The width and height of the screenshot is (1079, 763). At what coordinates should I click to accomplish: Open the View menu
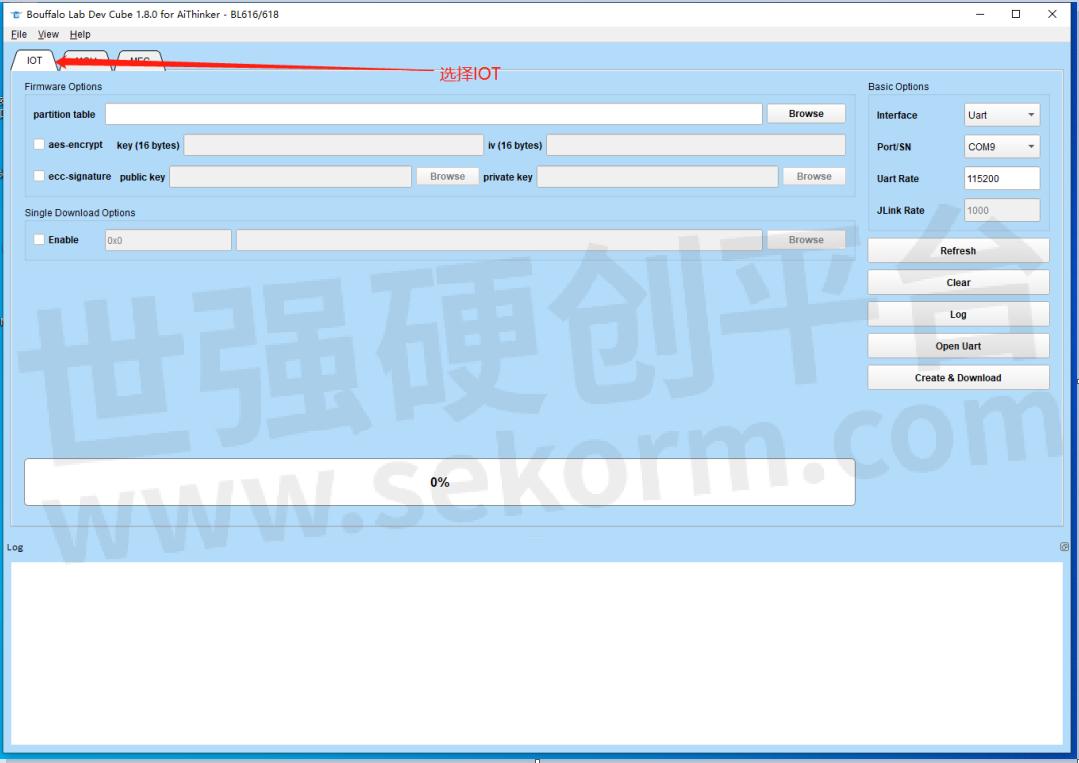point(48,33)
